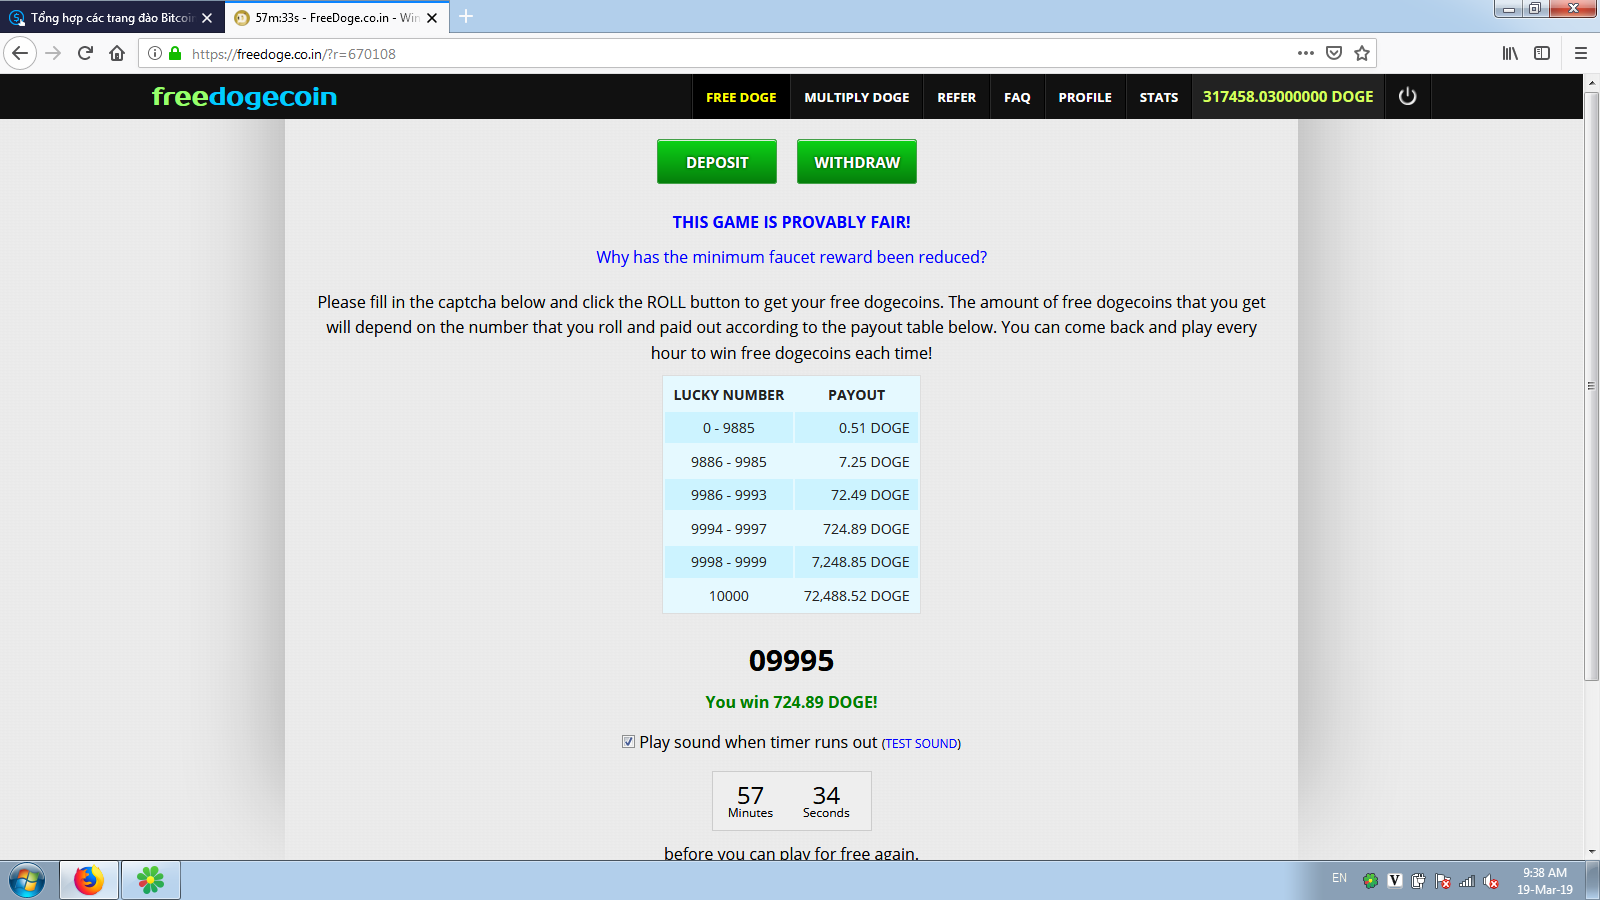
Task: Click the Show desktop strip beside the clock
Action: click(1593, 881)
